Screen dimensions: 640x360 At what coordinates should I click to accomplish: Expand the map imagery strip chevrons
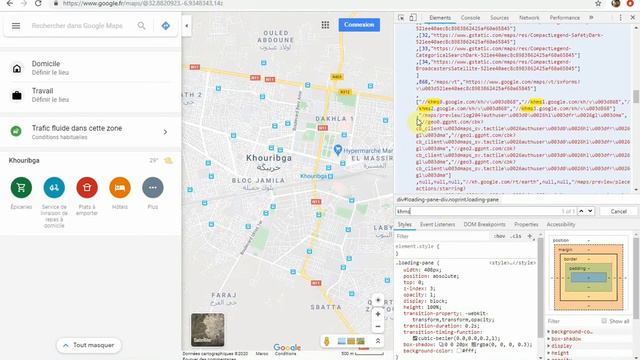[x=378, y=341]
